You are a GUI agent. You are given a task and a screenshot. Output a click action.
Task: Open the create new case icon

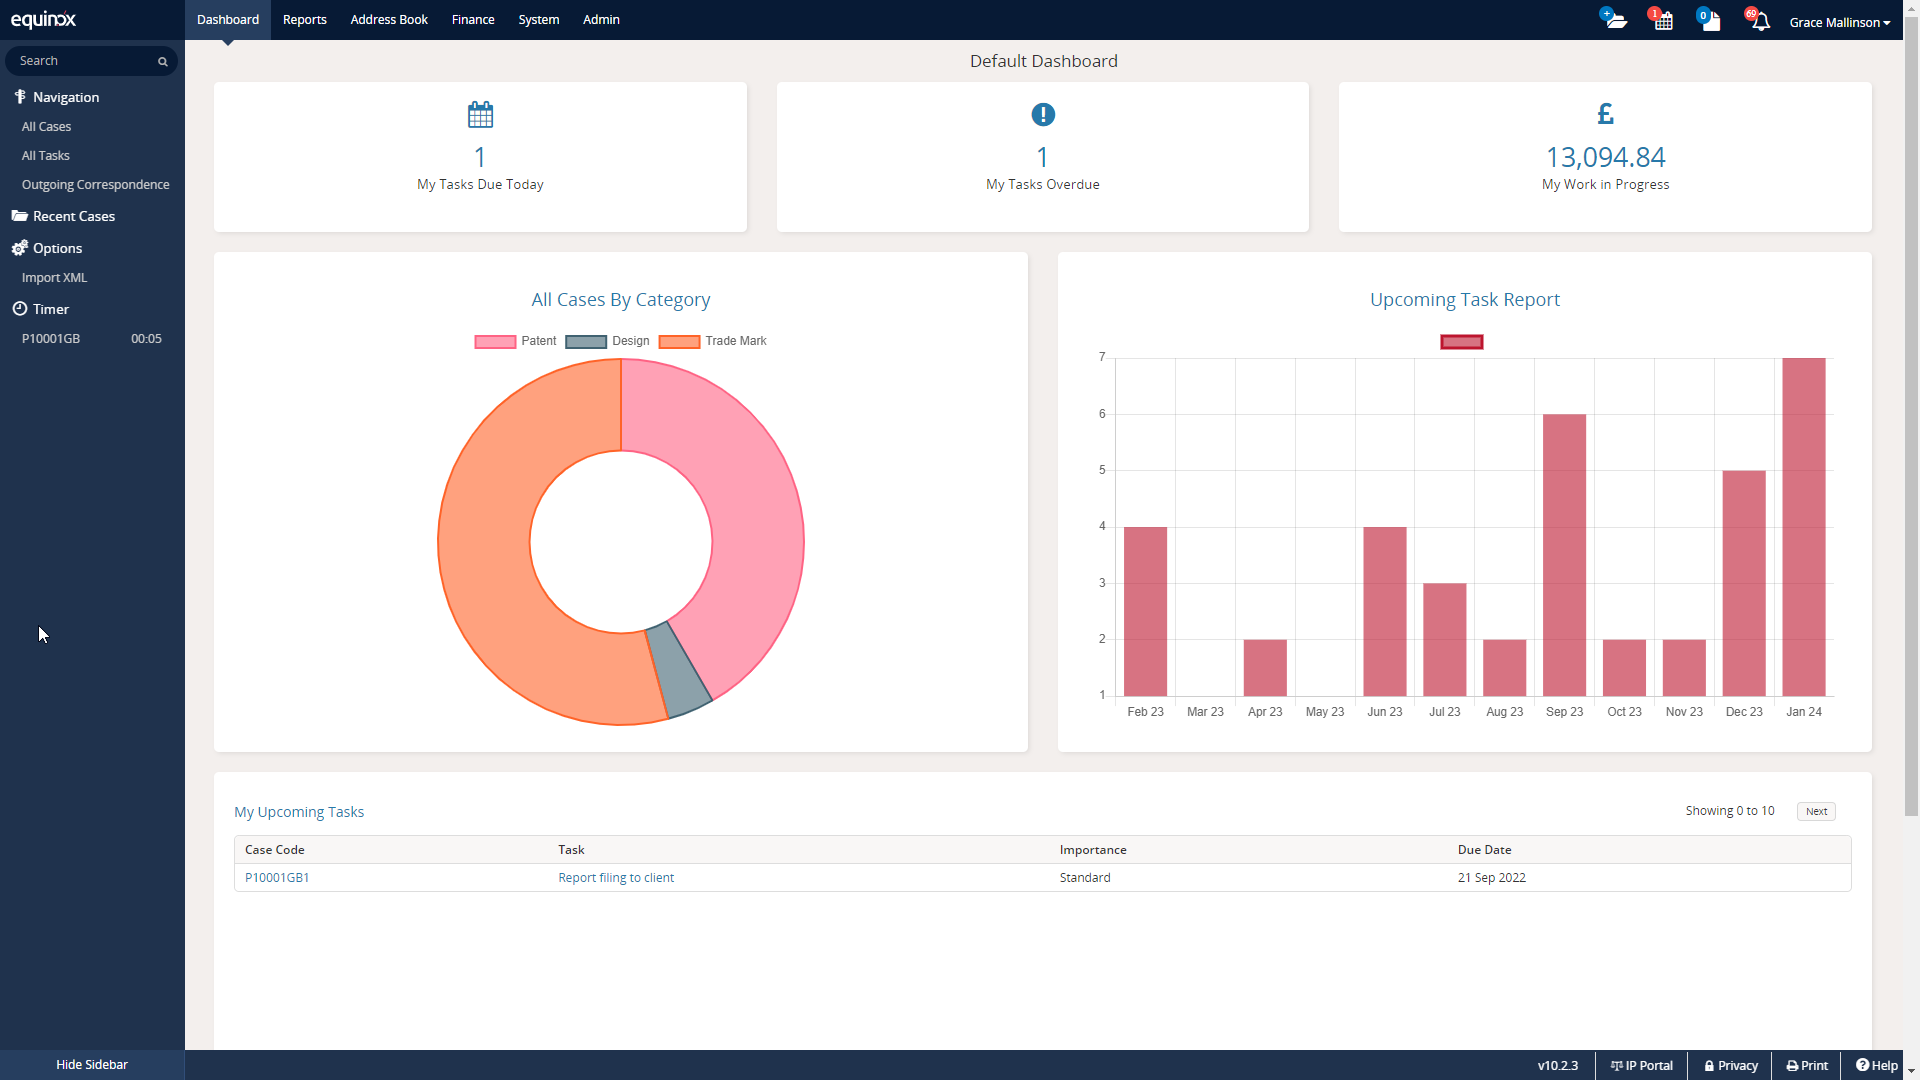coord(1613,18)
